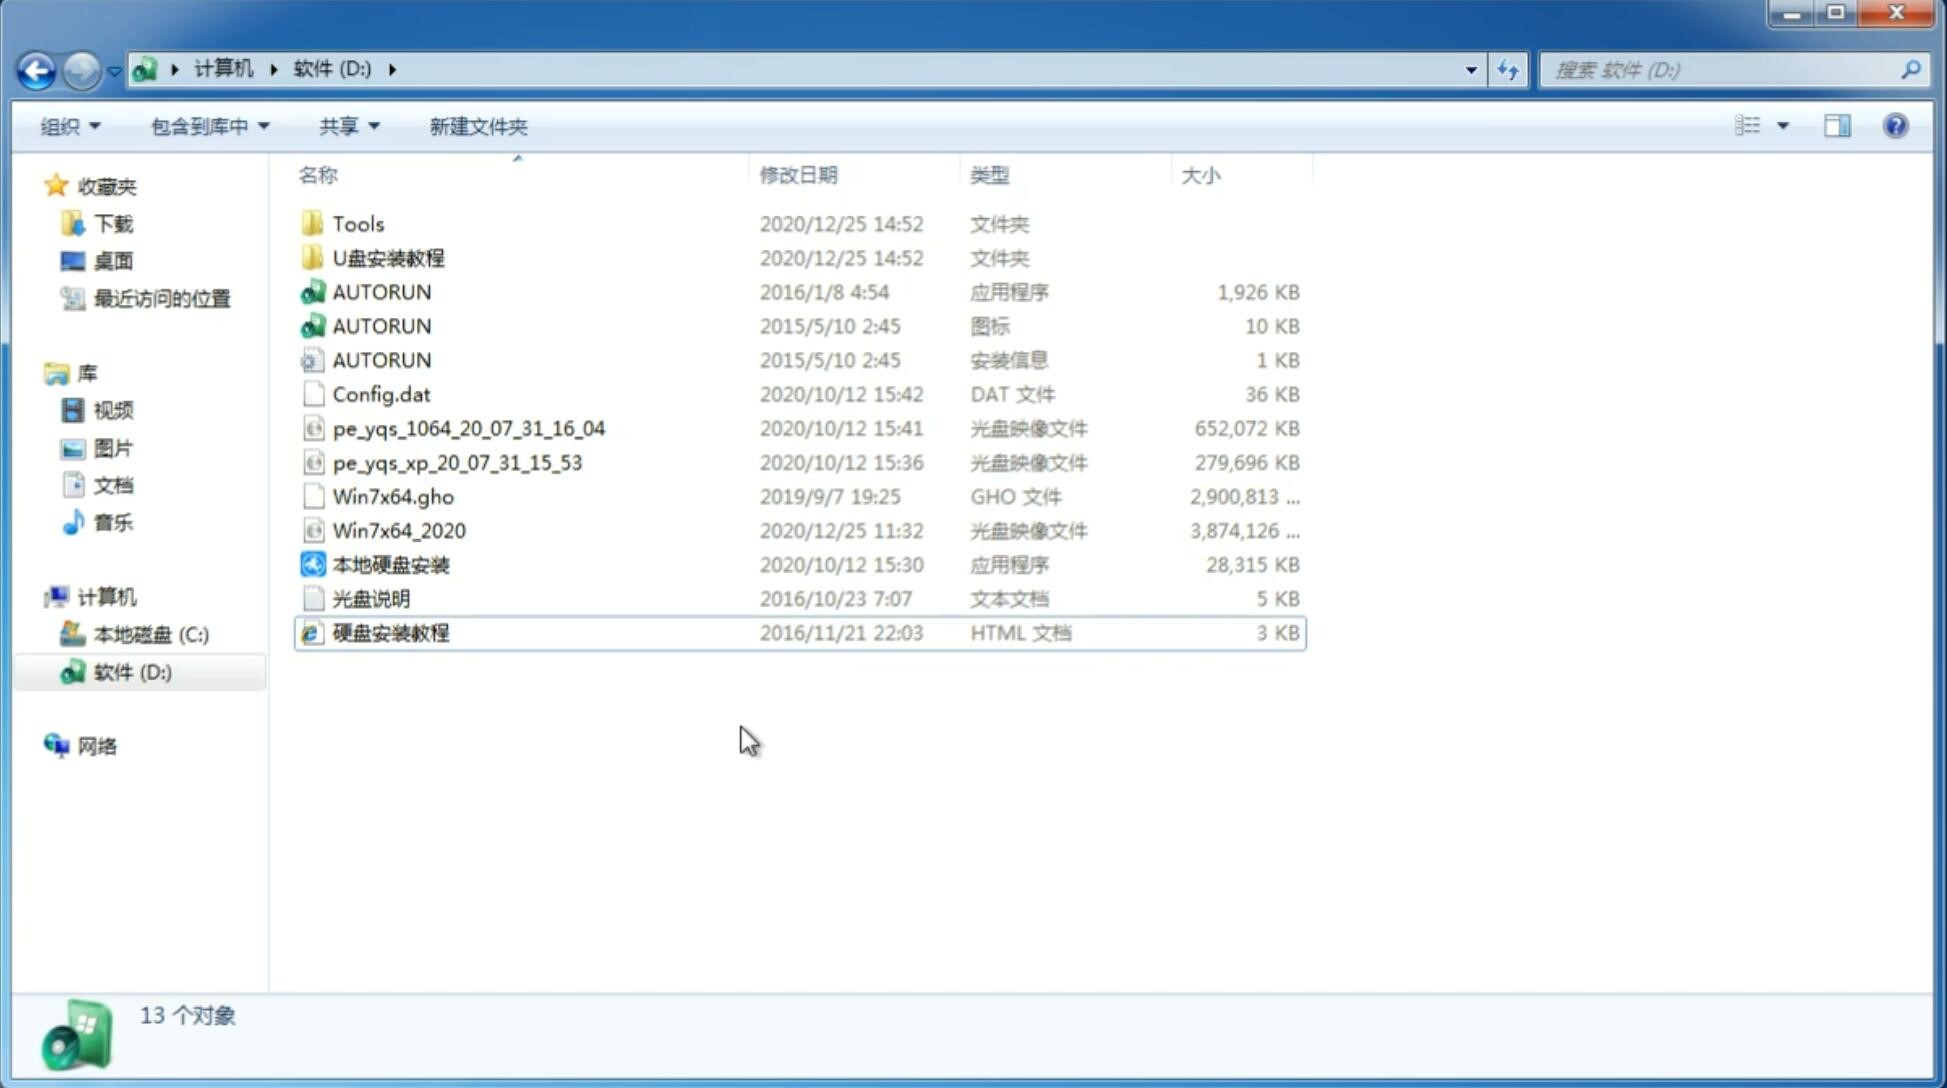
Task: Click 新建文件夹 button
Action: 477,124
